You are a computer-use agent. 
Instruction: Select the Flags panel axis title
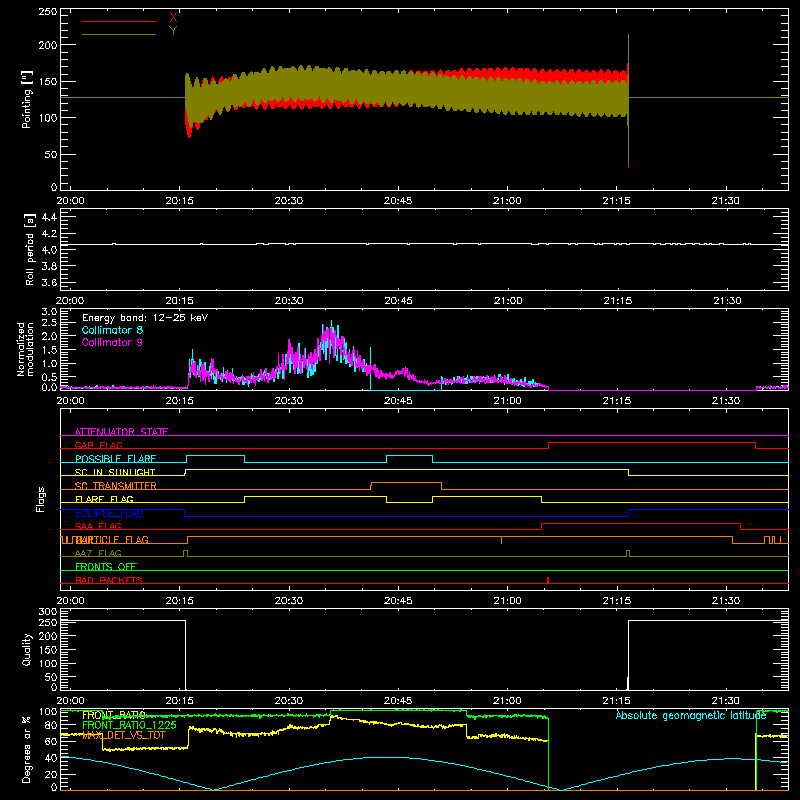[x=41, y=499]
